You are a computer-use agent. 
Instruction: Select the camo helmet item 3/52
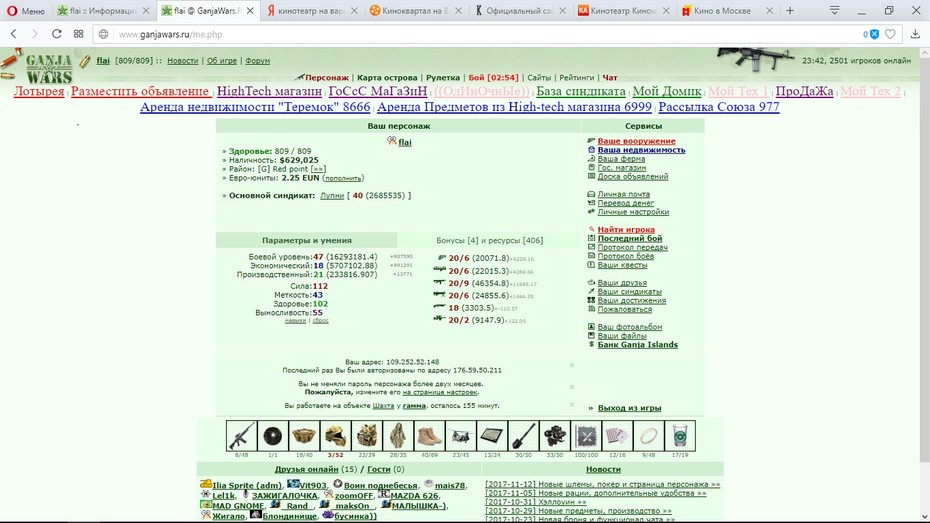pos(336,436)
